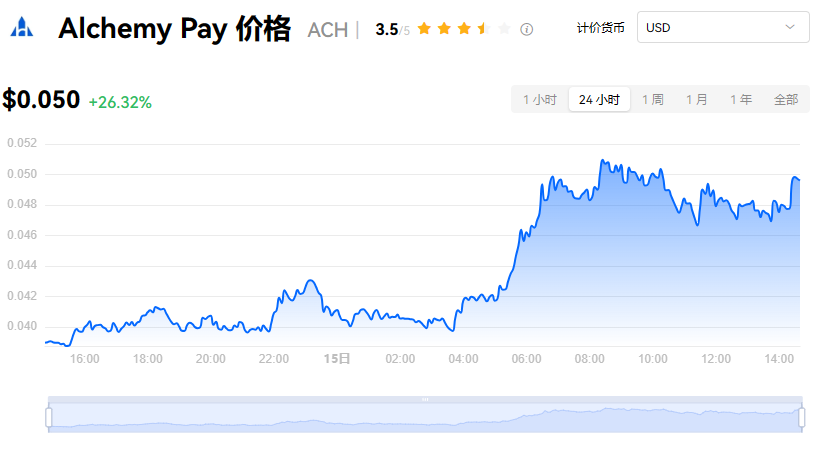Click the second rating star
817x450 pixels.
tap(444, 28)
